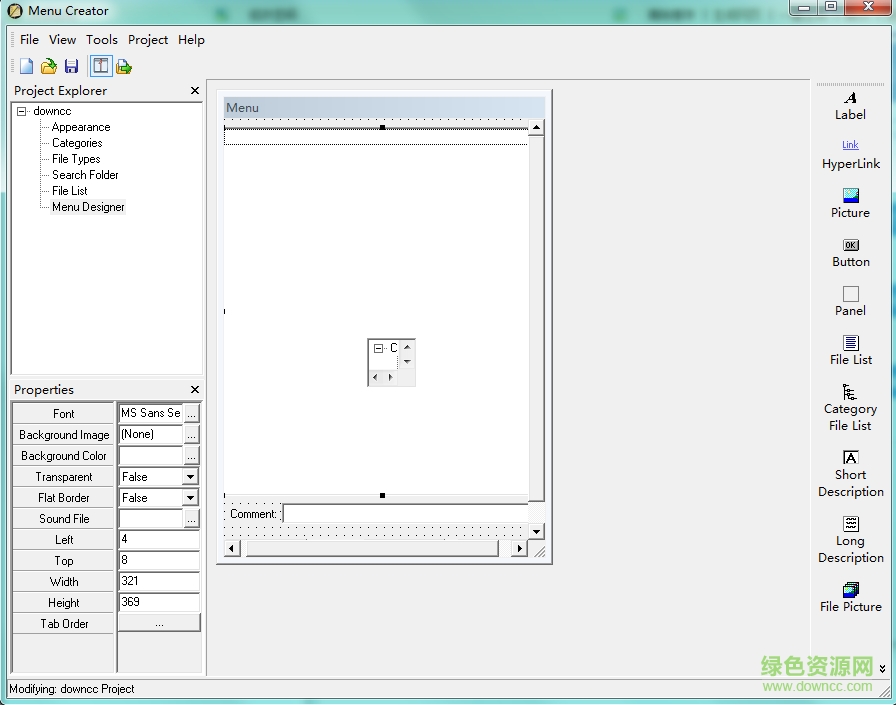Open the Tools menu
This screenshot has height=705, width=896.
pyautogui.click(x=101, y=40)
